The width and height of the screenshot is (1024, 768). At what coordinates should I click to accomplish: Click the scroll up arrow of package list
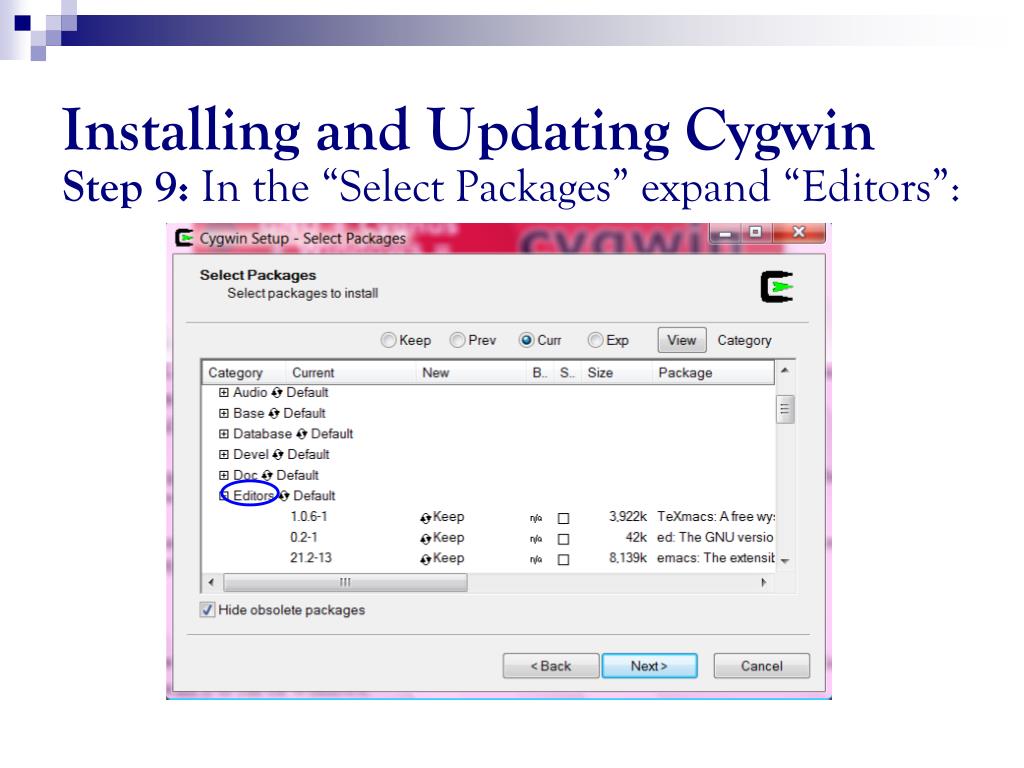pyautogui.click(x=785, y=370)
